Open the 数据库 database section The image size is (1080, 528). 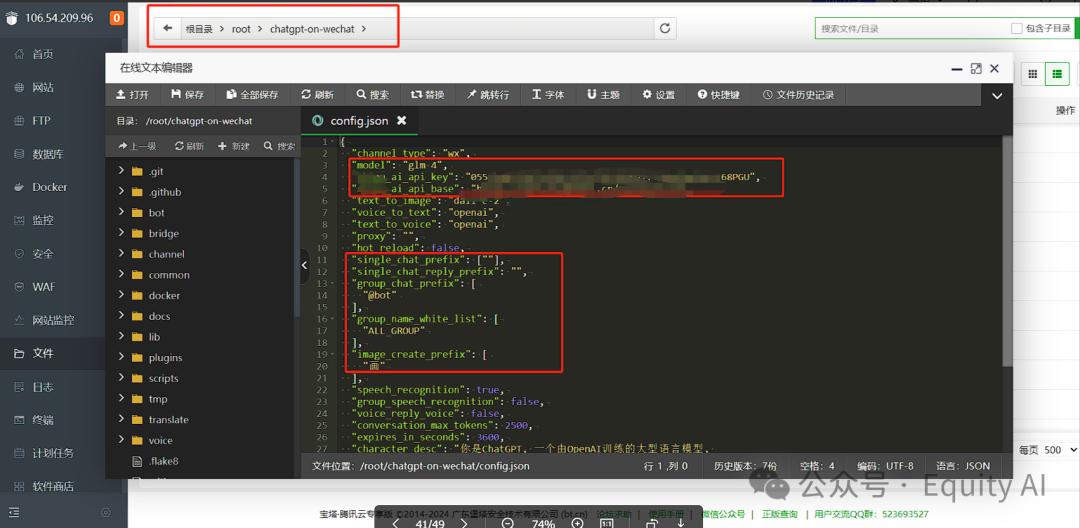click(48, 154)
